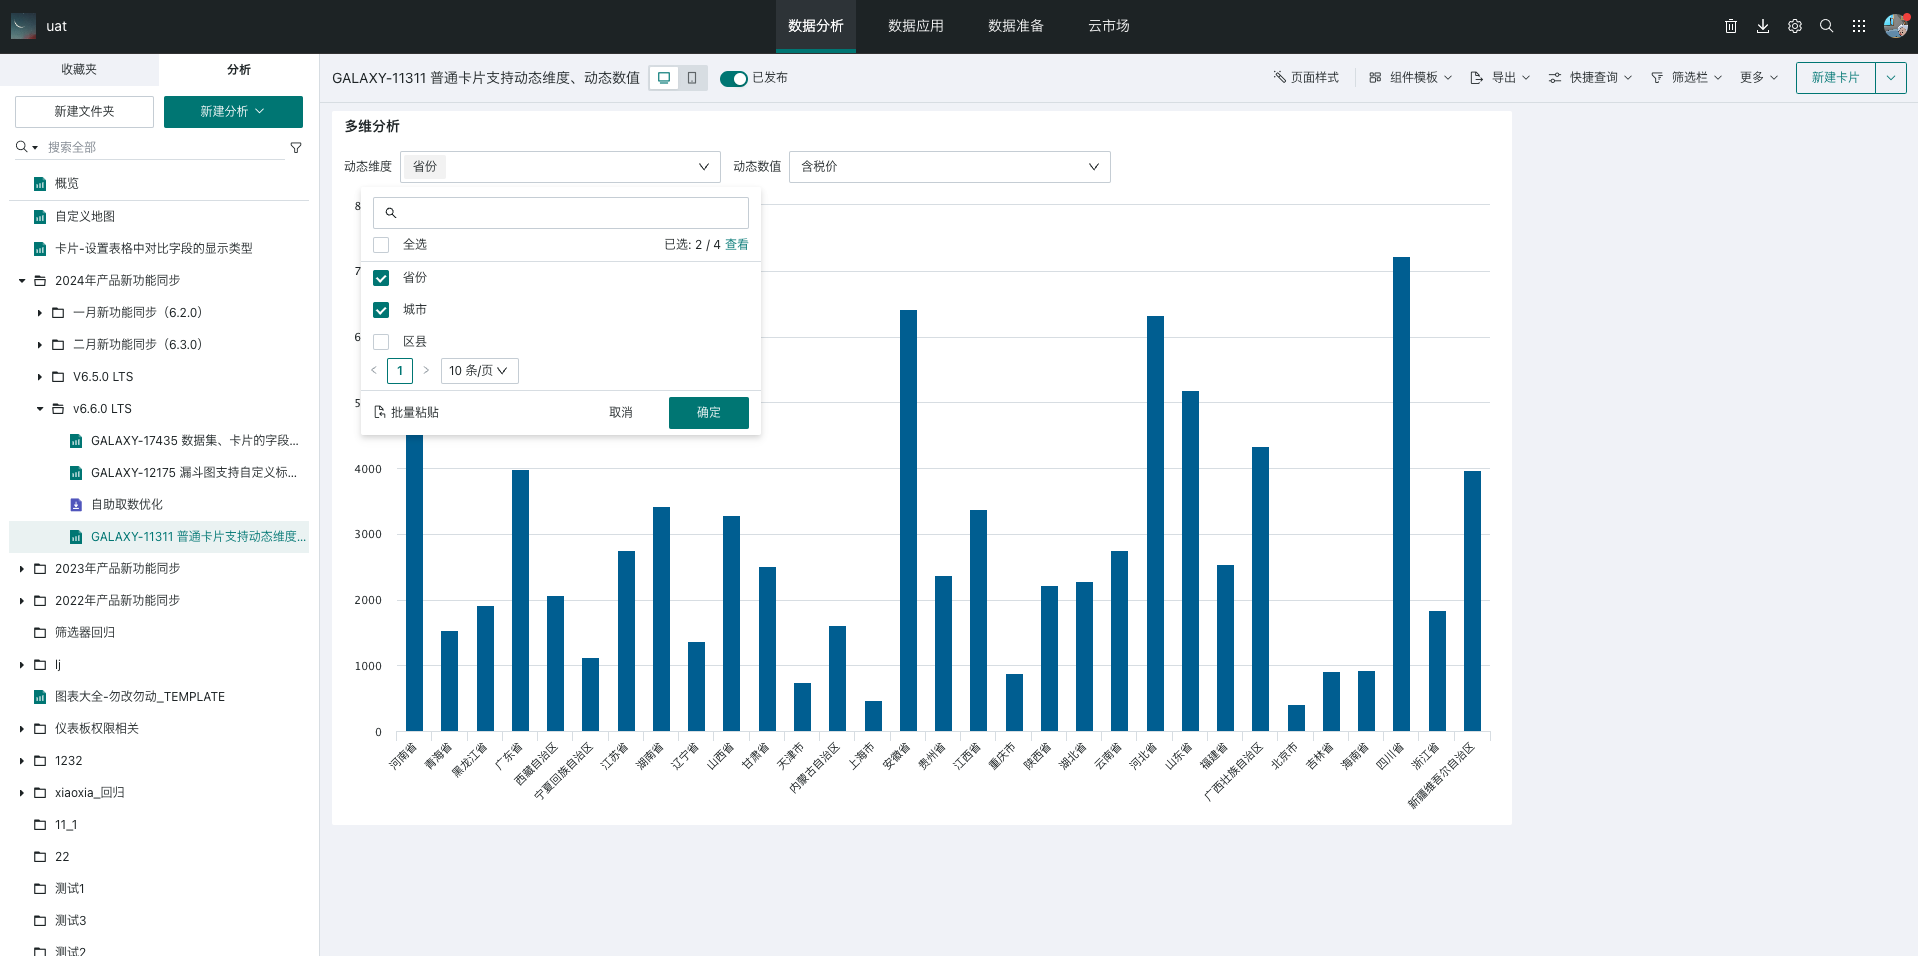Click the 查看 link for selected items
The image size is (1918, 956).
coord(737,245)
